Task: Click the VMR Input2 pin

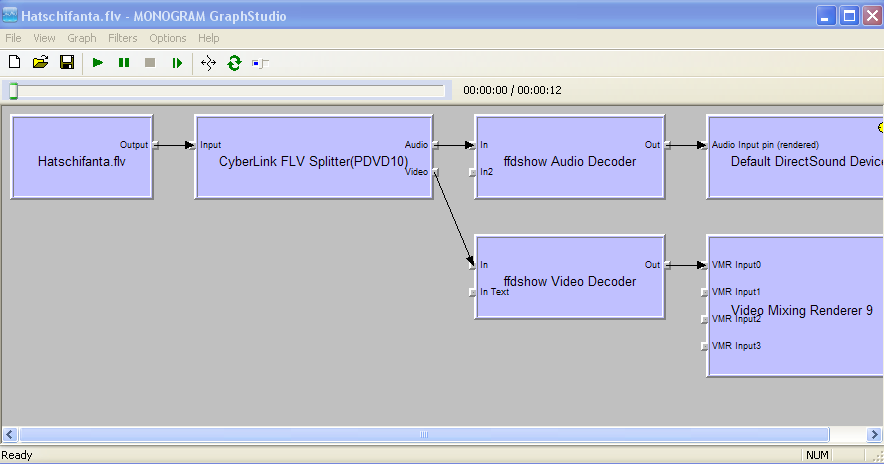Action: [704, 319]
